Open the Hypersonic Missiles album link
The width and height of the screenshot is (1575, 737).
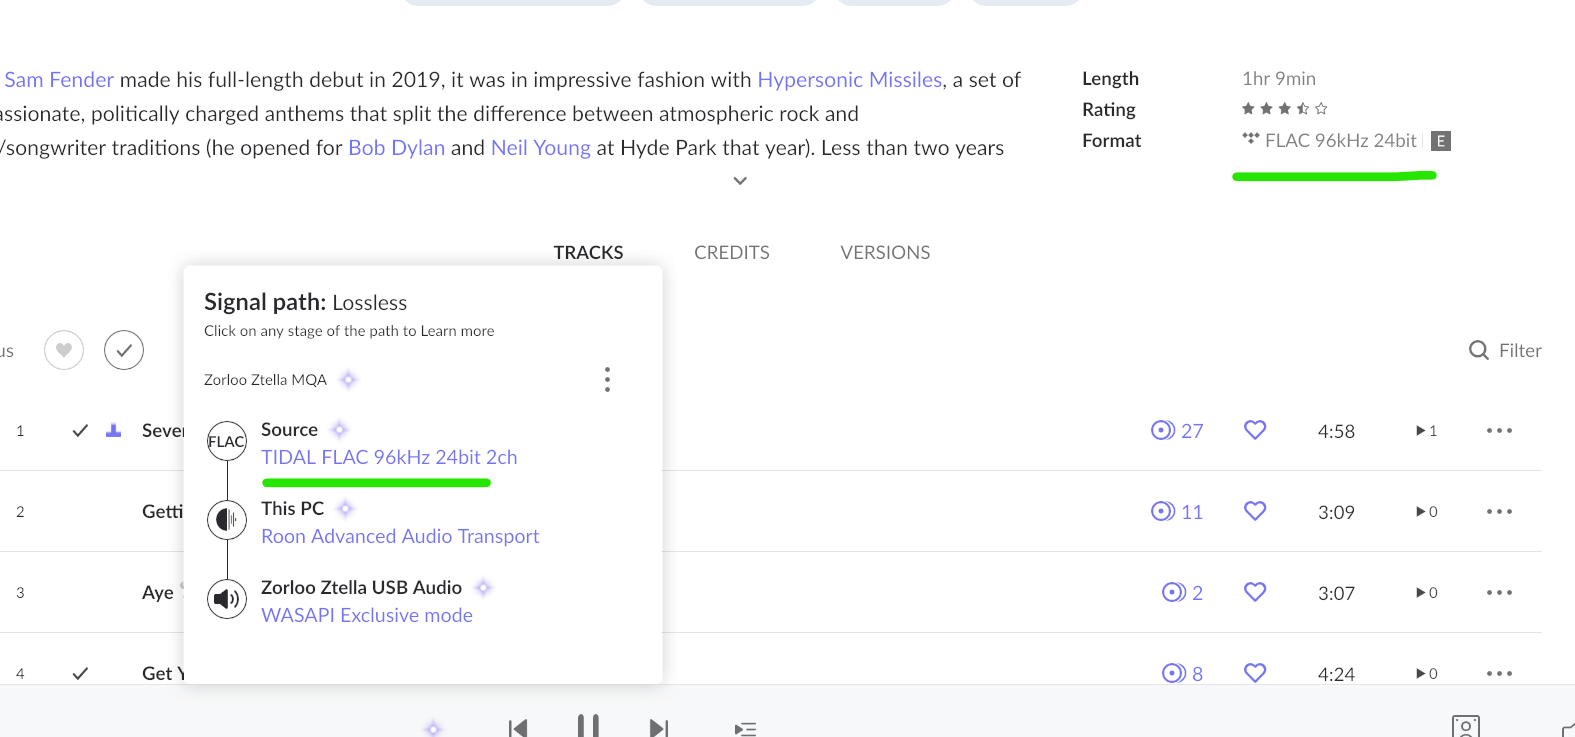pos(850,80)
